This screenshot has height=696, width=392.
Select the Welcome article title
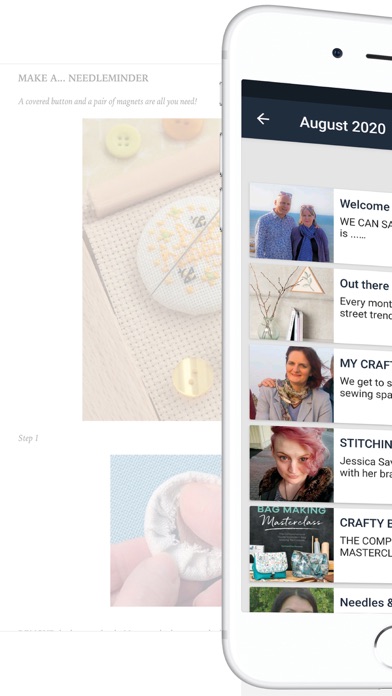[364, 205]
